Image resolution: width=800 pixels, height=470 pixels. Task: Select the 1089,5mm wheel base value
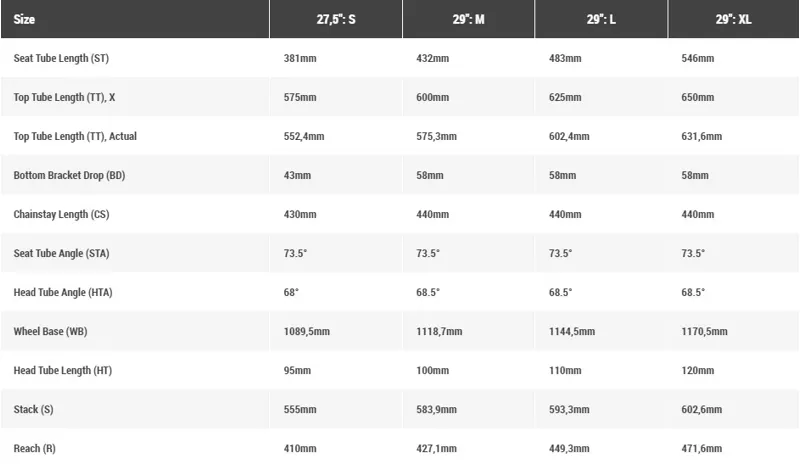307,331
